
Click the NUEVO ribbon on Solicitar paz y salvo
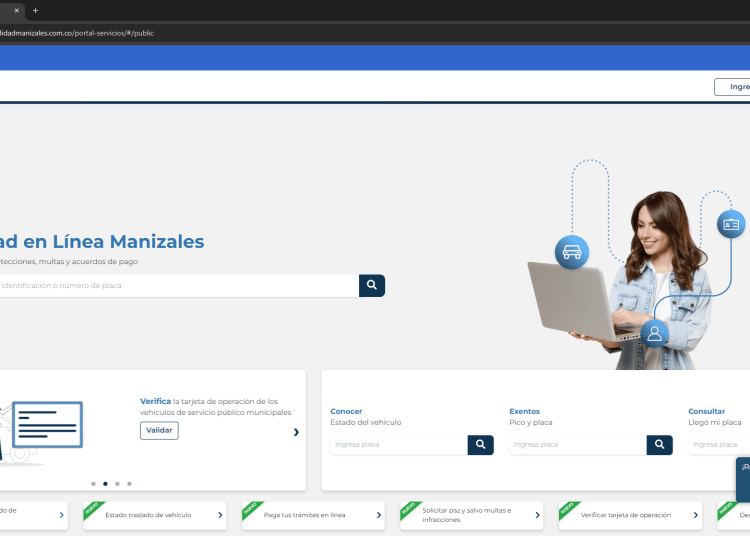point(409,509)
